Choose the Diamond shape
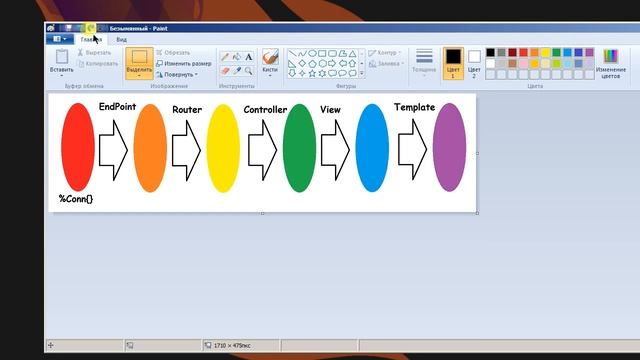The height and width of the screenshot is (360, 640). [302, 64]
